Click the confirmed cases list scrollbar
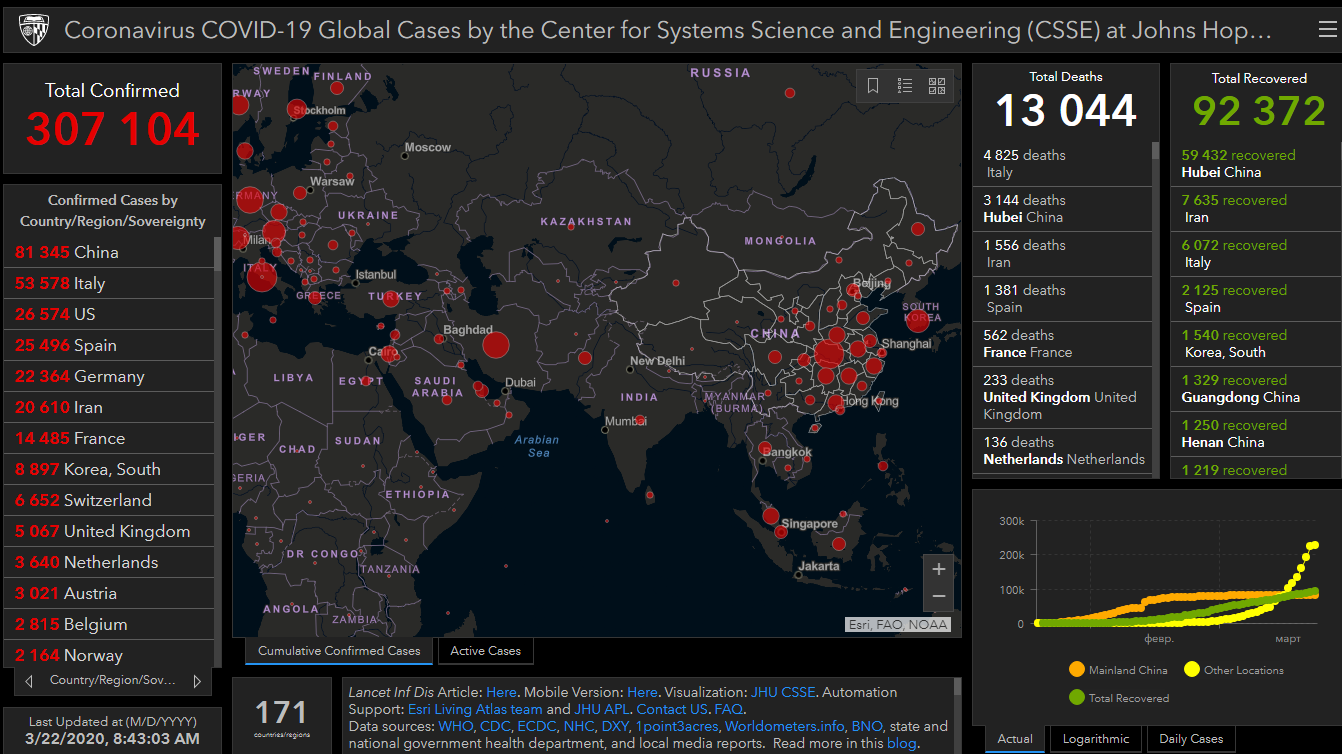 click(217, 400)
